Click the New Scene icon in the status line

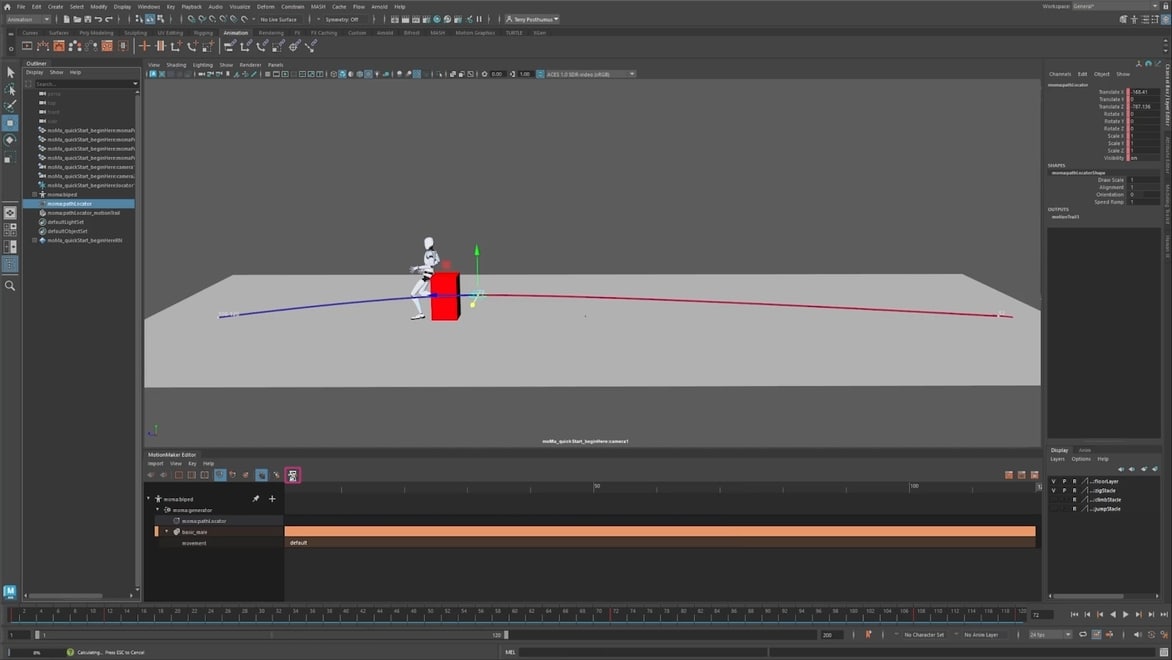[x=66, y=19]
